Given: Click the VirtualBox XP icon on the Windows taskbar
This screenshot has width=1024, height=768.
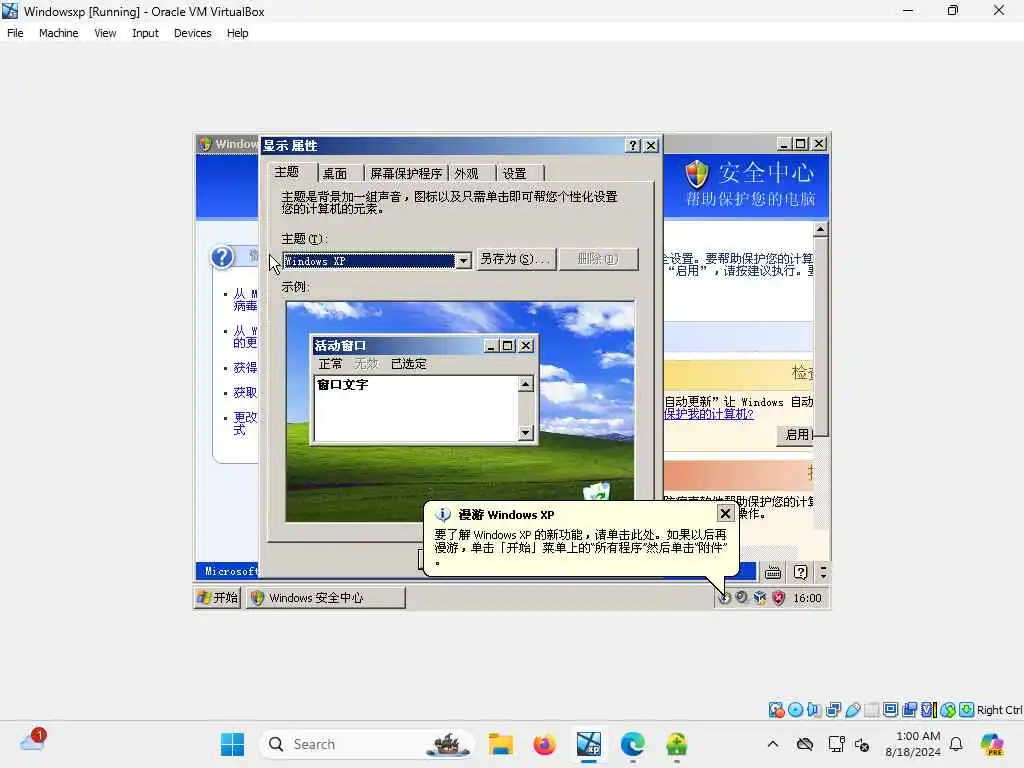Looking at the screenshot, I should point(588,744).
